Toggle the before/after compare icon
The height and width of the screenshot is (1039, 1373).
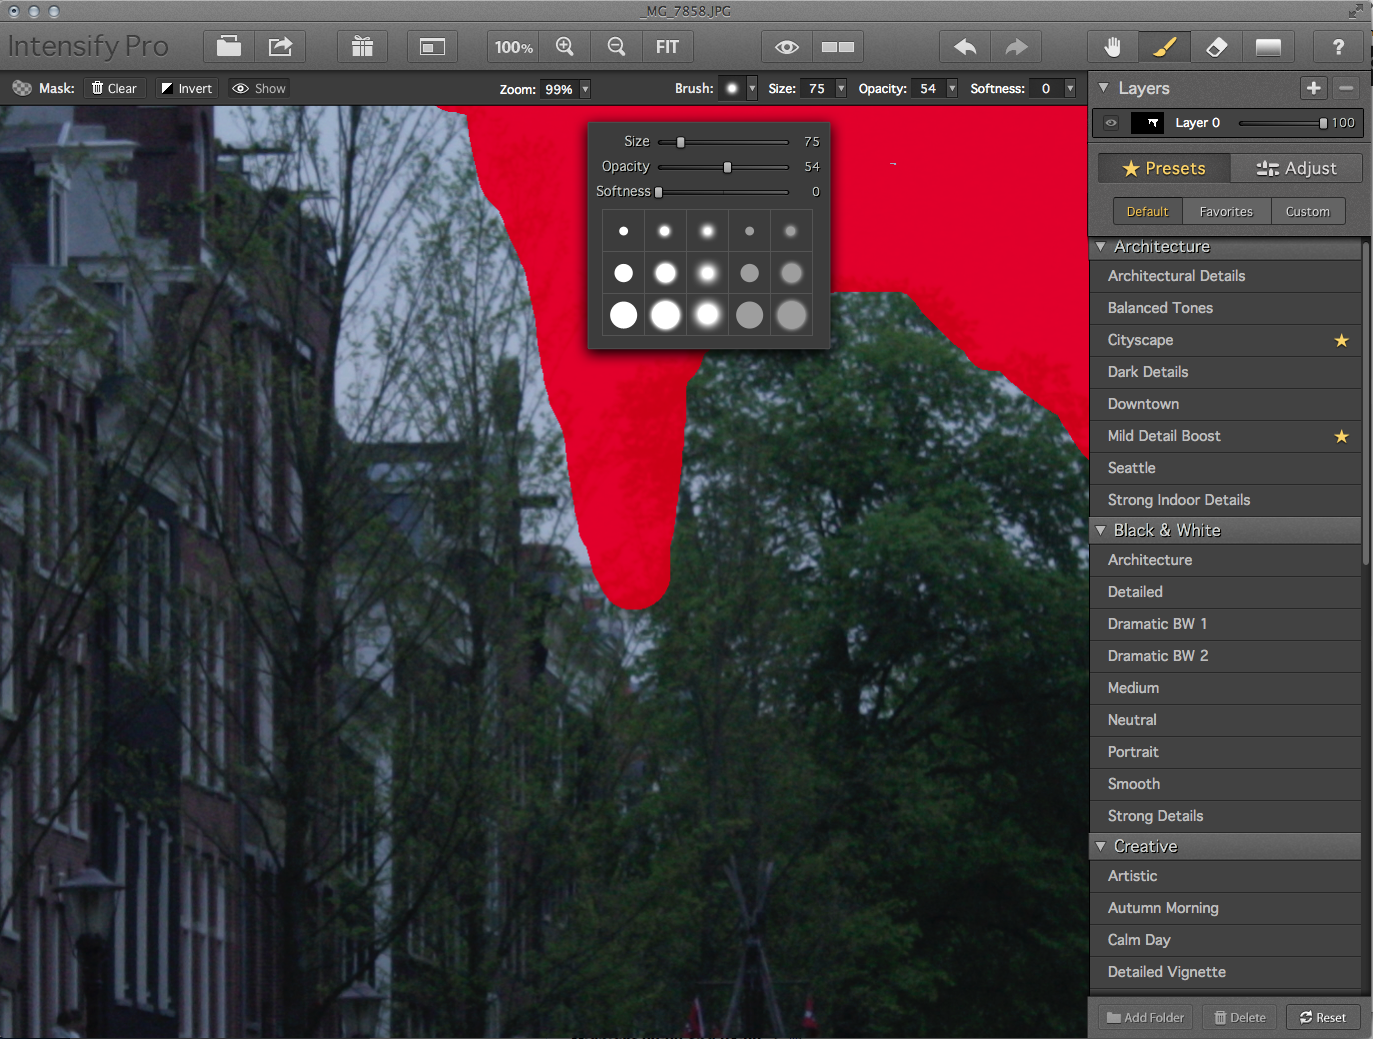838,46
